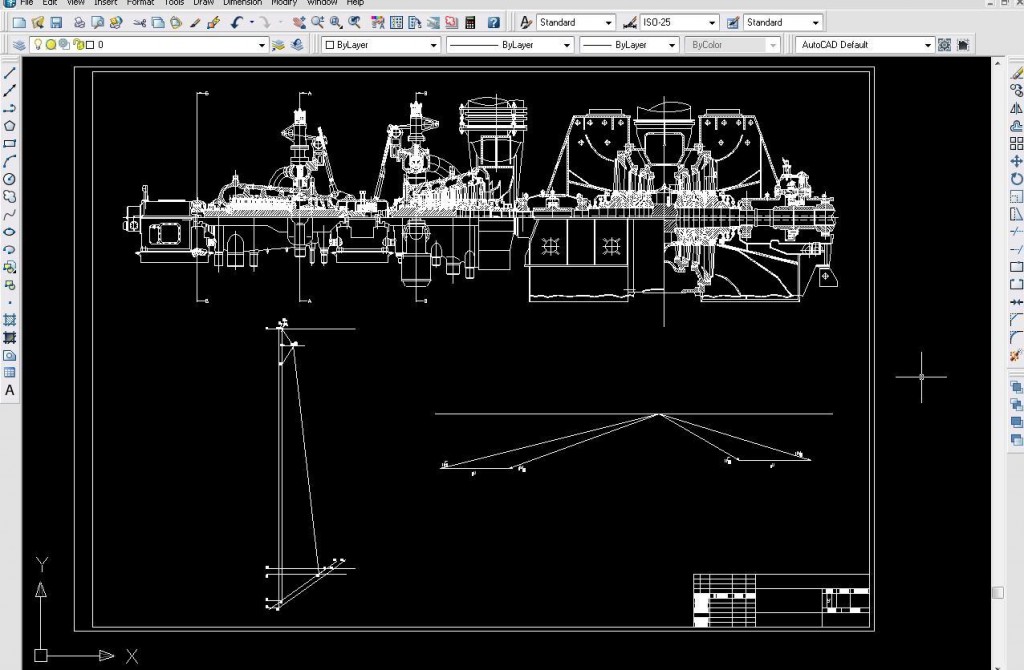Select the Polygon draw tool
Screen dimensions: 1024x670
tap(10, 126)
